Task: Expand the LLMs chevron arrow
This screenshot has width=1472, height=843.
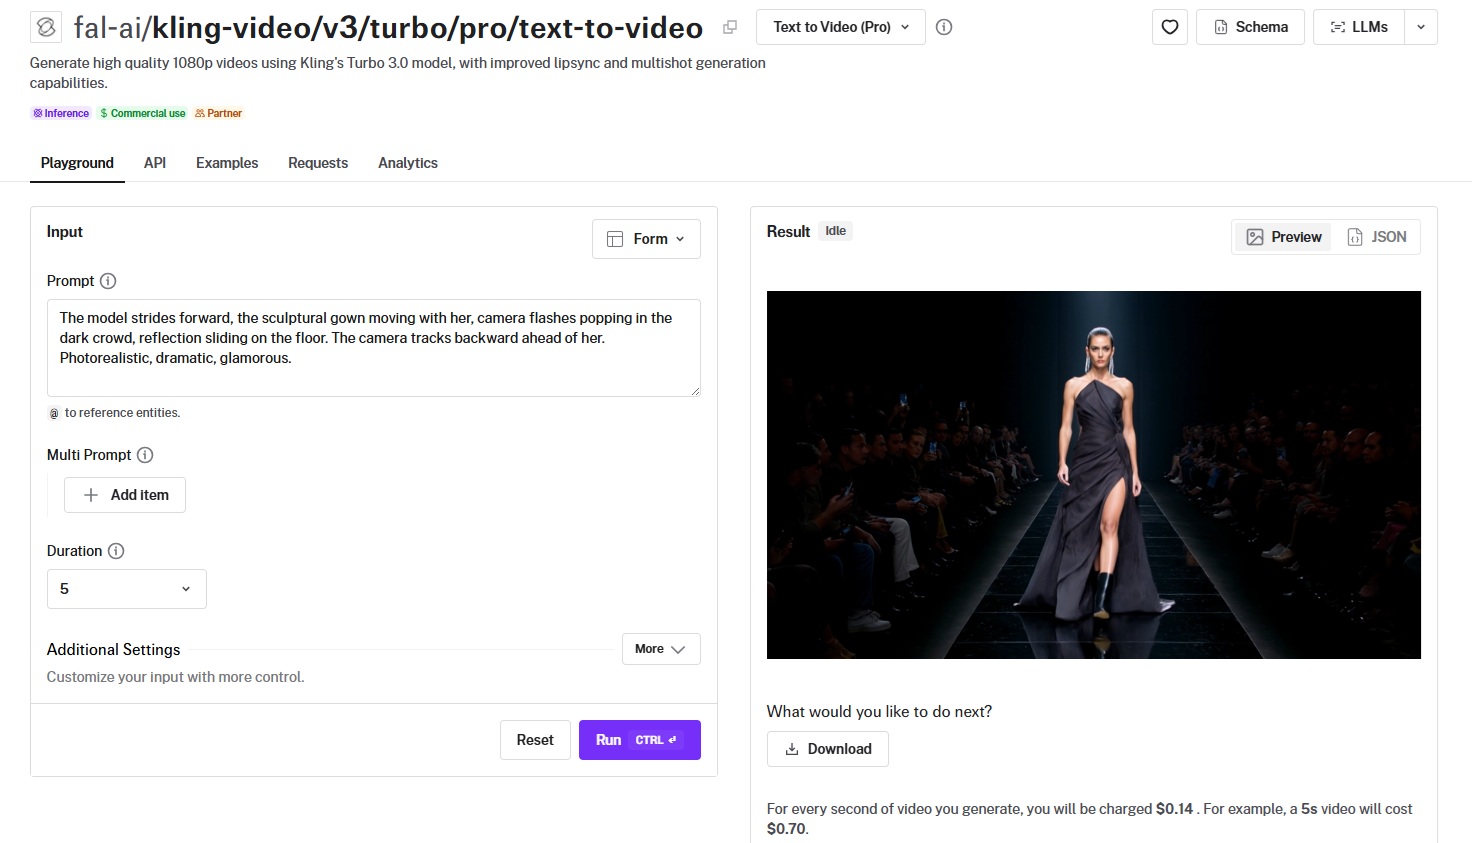Action: (x=1421, y=27)
